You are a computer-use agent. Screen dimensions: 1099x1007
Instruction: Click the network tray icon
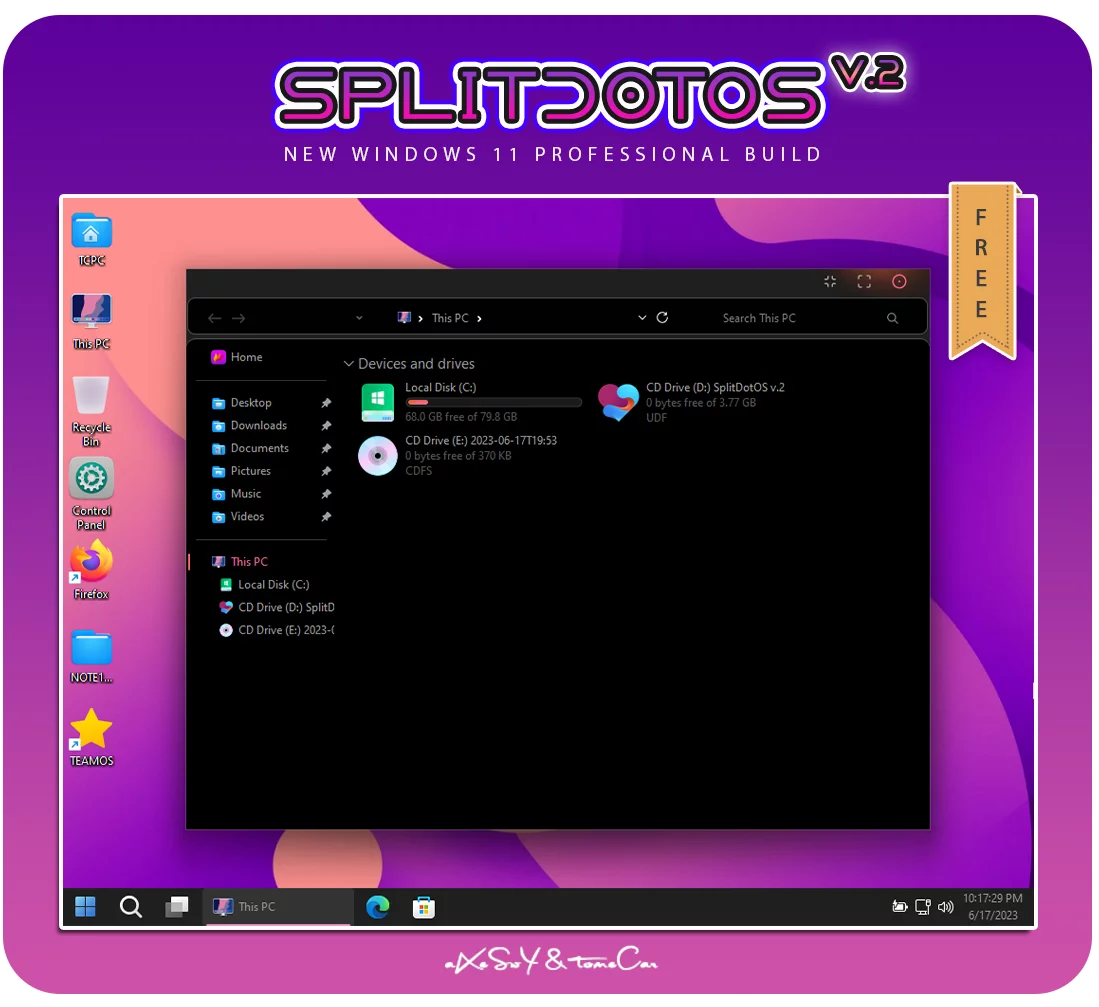(923, 907)
